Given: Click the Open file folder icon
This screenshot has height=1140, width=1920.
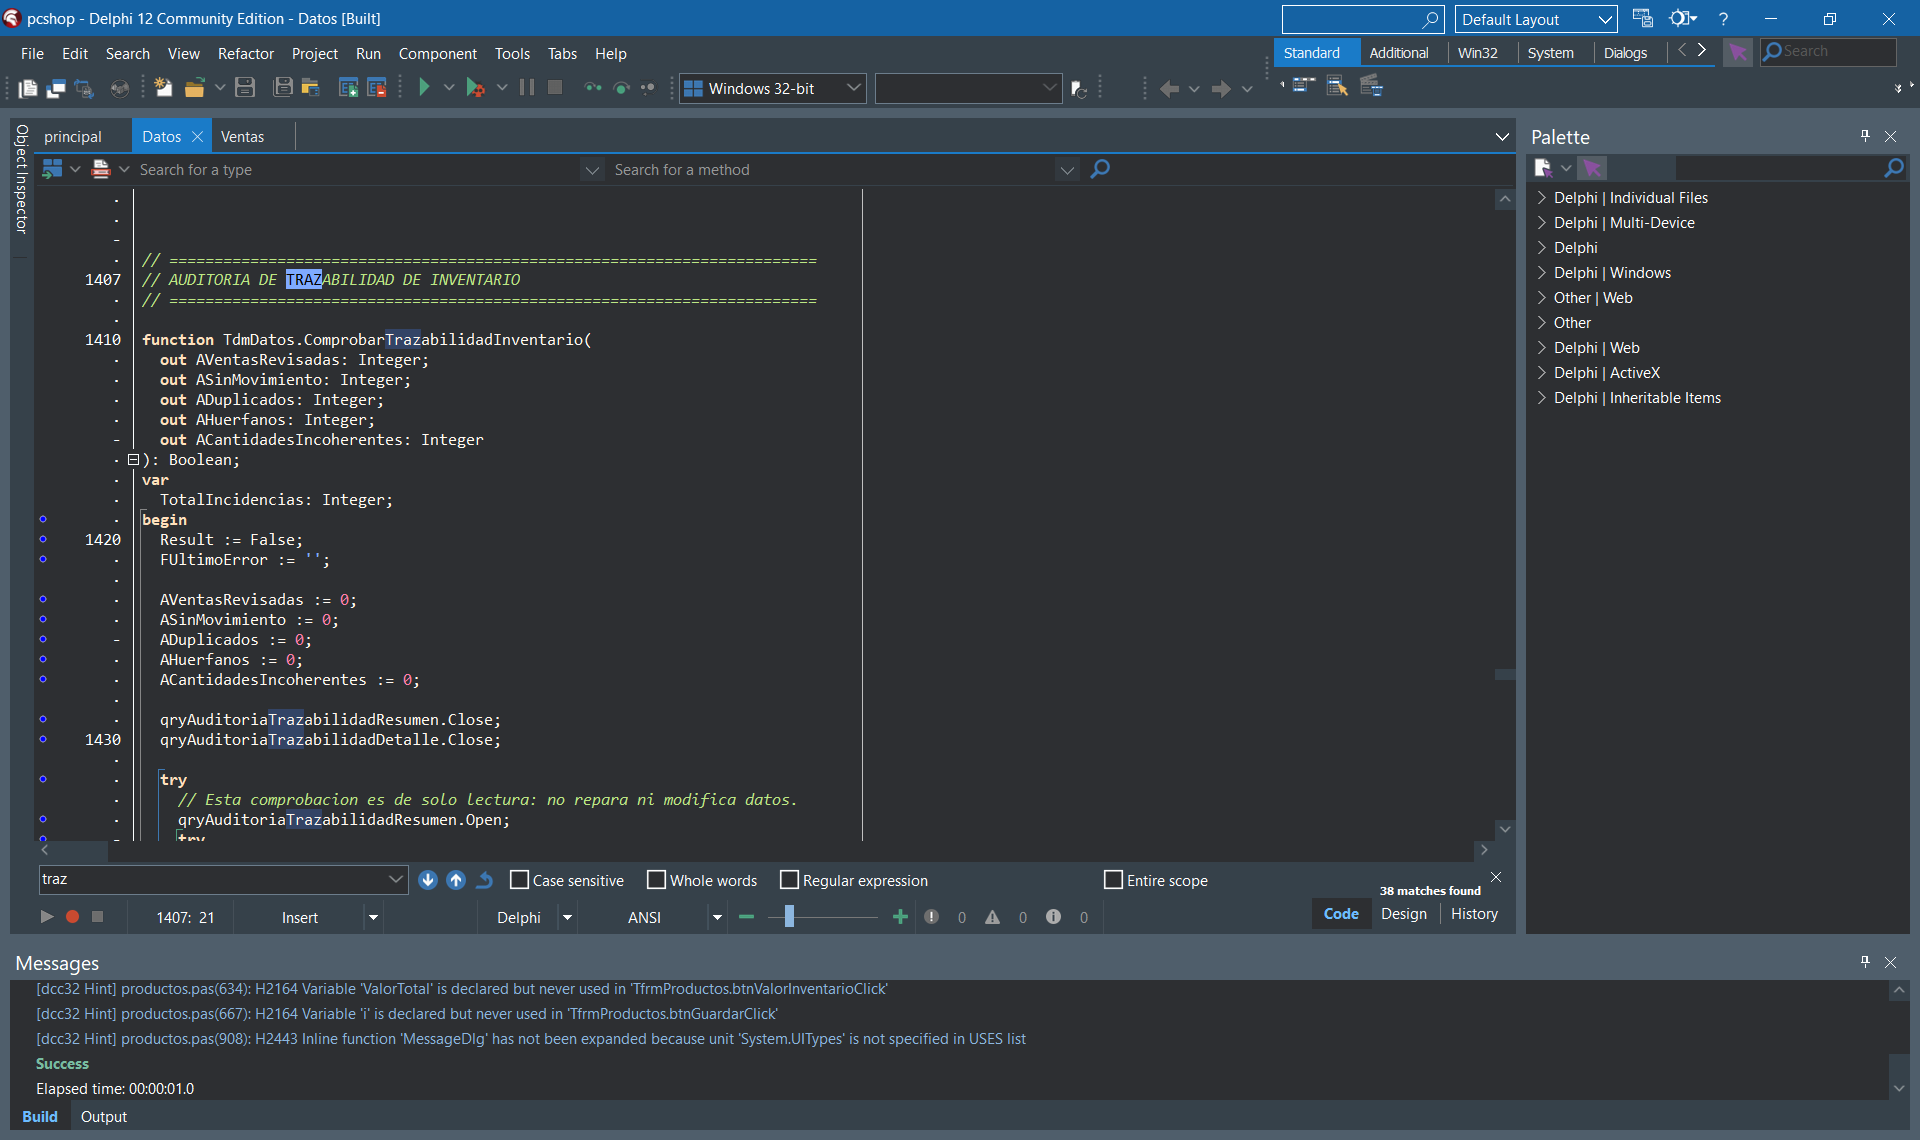Looking at the screenshot, I should 194,88.
